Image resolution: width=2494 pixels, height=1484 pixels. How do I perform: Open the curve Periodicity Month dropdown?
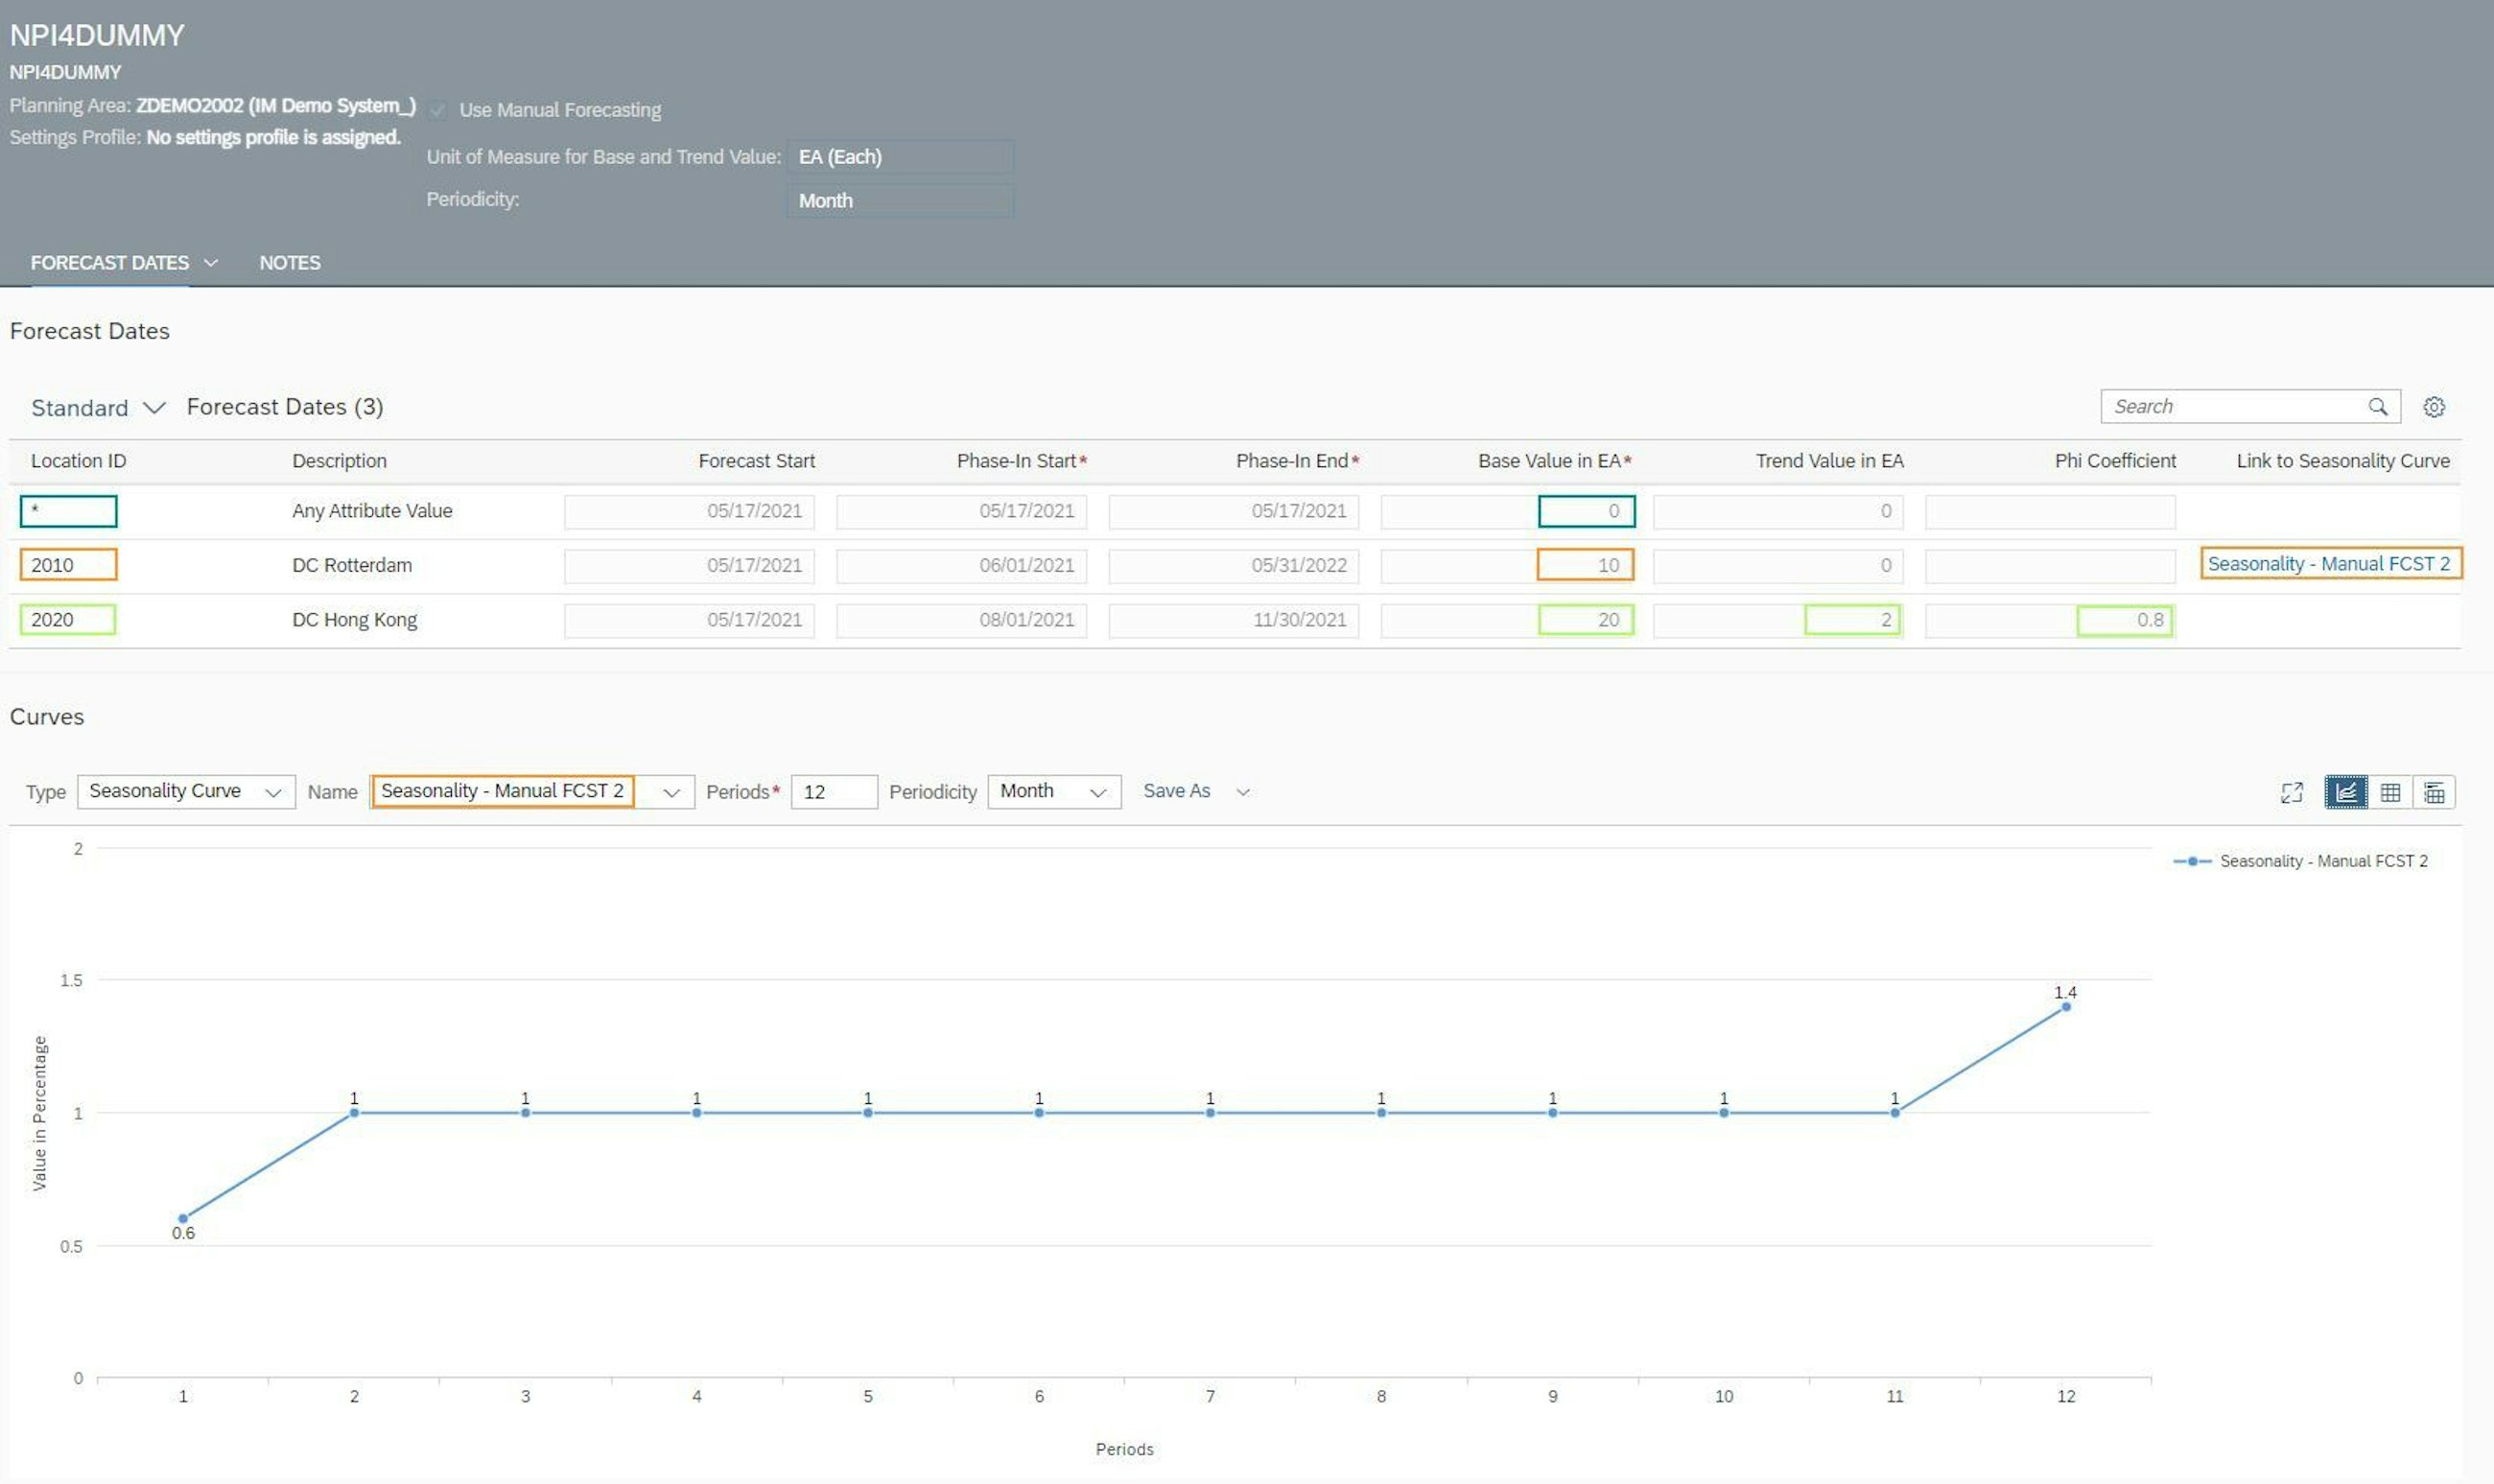(x=1053, y=792)
